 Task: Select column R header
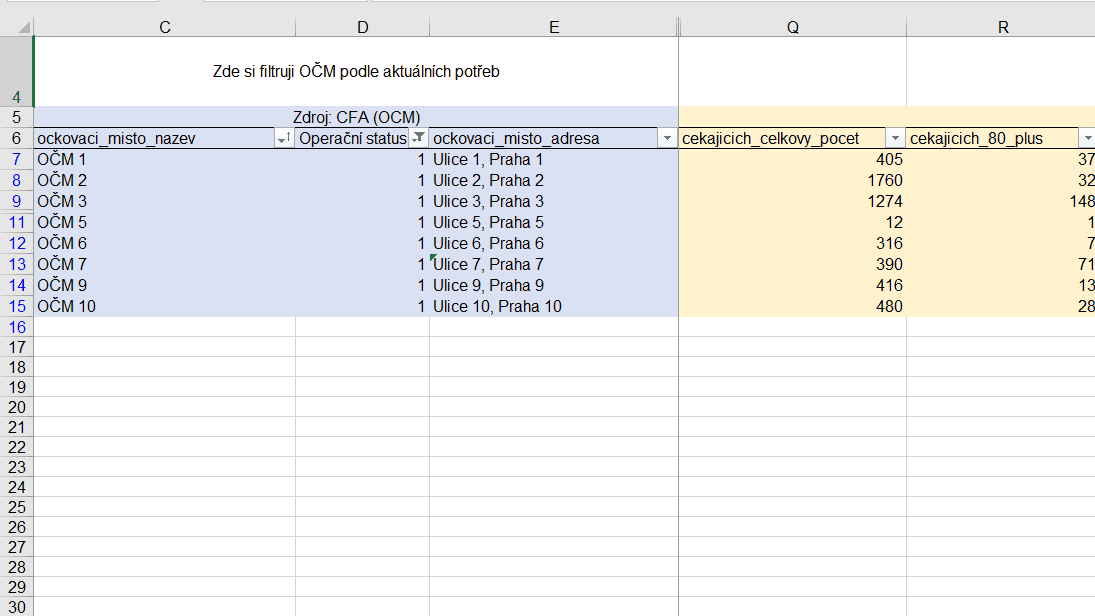click(1002, 28)
